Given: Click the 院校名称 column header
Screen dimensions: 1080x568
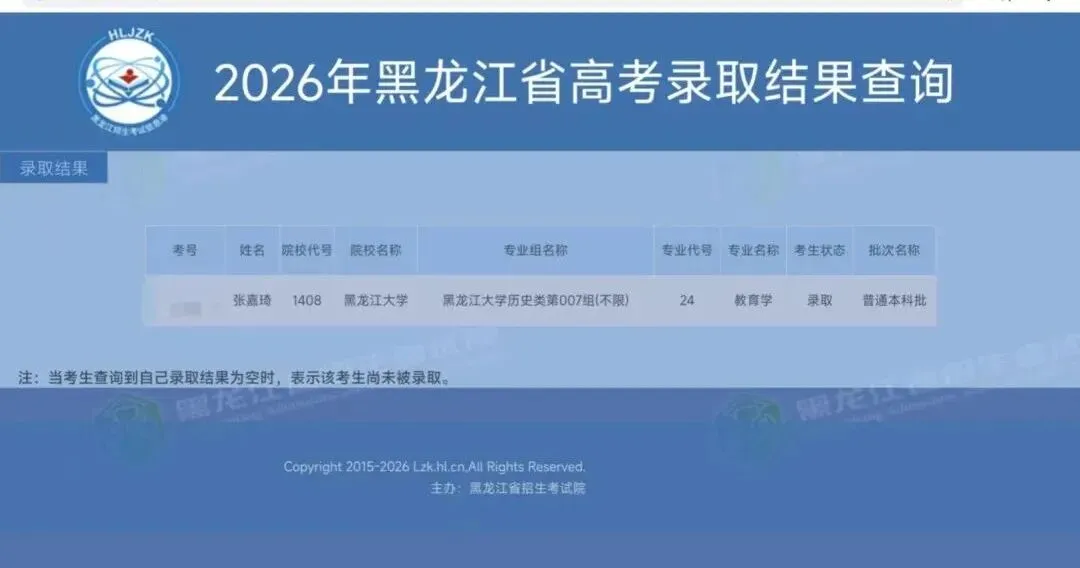Looking at the screenshot, I should pos(376,250).
